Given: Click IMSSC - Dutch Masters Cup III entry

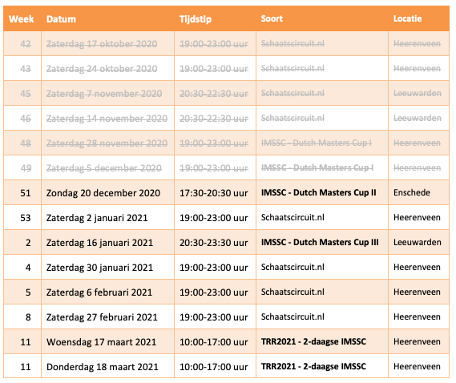Looking at the screenshot, I should point(320,242).
